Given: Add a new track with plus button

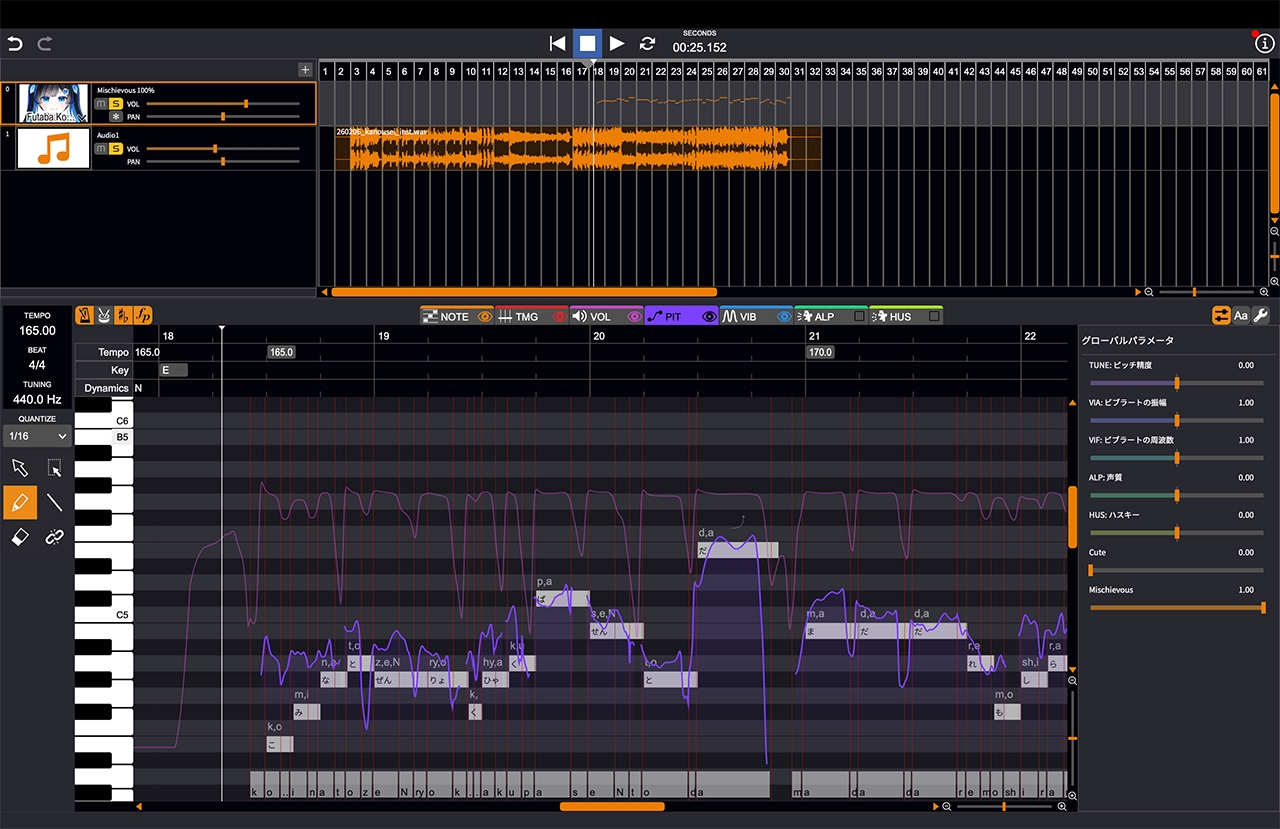Looking at the screenshot, I should [305, 70].
